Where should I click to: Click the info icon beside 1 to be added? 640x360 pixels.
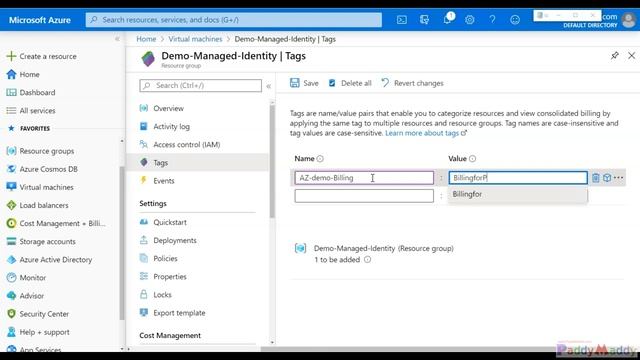coord(367,260)
